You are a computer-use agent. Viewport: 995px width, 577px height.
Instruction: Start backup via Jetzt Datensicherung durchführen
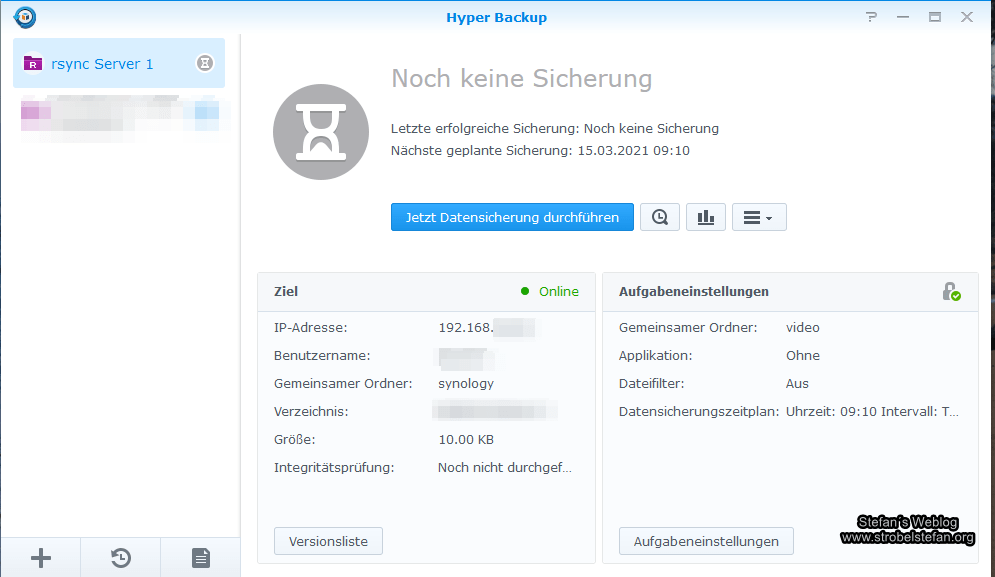click(x=512, y=216)
